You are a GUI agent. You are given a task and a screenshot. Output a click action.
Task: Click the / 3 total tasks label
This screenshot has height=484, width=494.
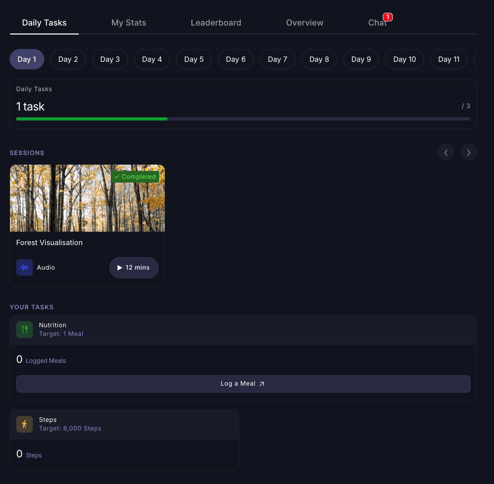(466, 106)
